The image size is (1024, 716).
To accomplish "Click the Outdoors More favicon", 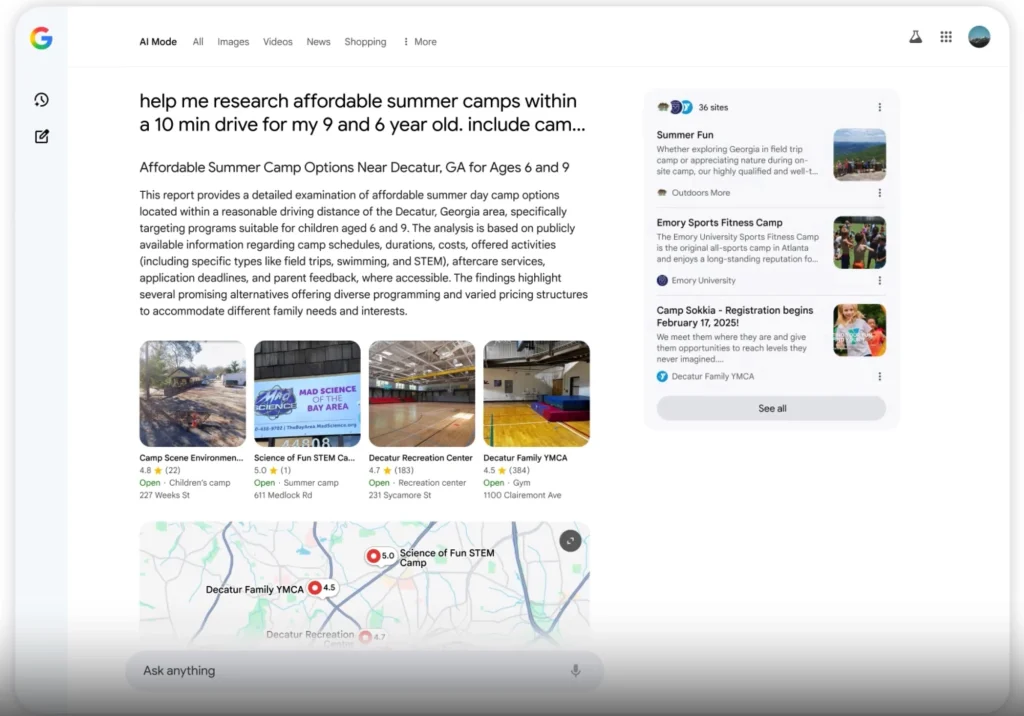I will 662,193.
